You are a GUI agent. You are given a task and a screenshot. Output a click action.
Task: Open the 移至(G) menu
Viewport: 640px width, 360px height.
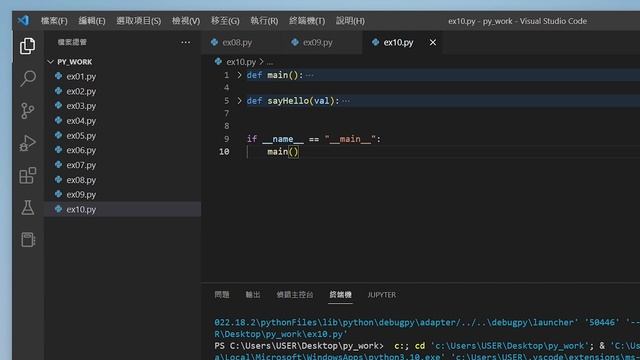[225, 21]
